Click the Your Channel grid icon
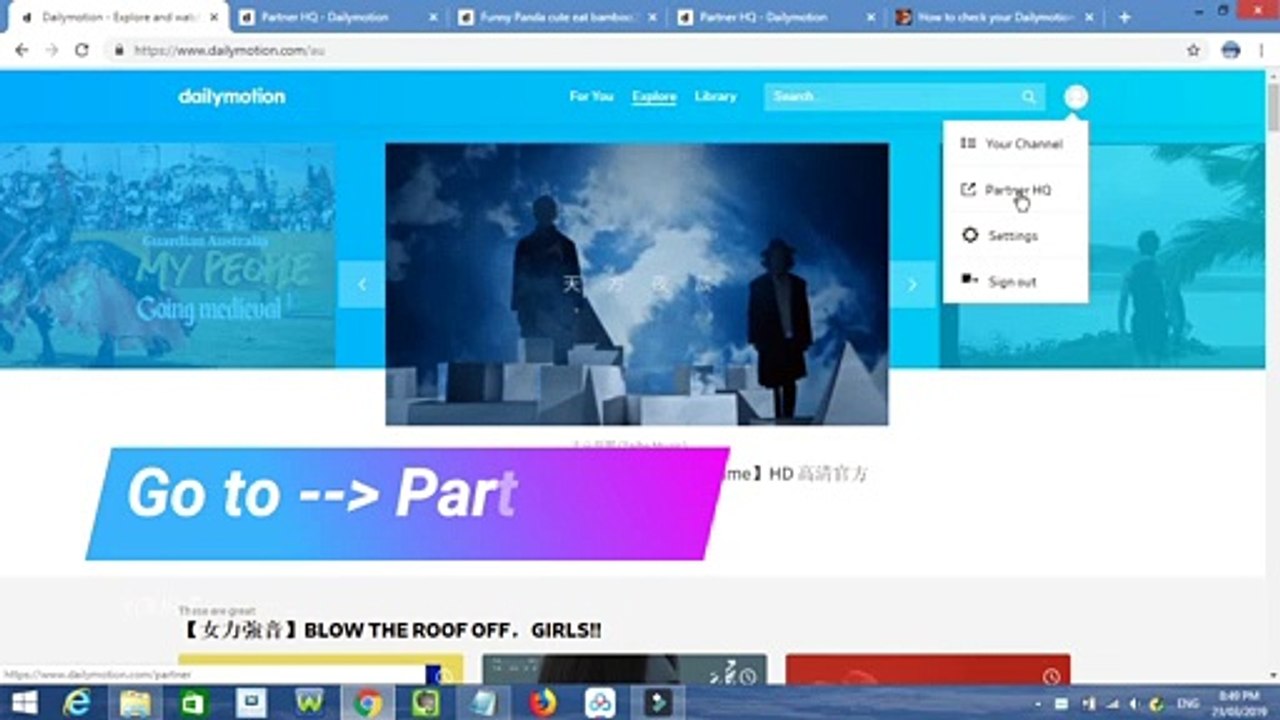The width and height of the screenshot is (1280, 720). pyautogui.click(x=968, y=143)
